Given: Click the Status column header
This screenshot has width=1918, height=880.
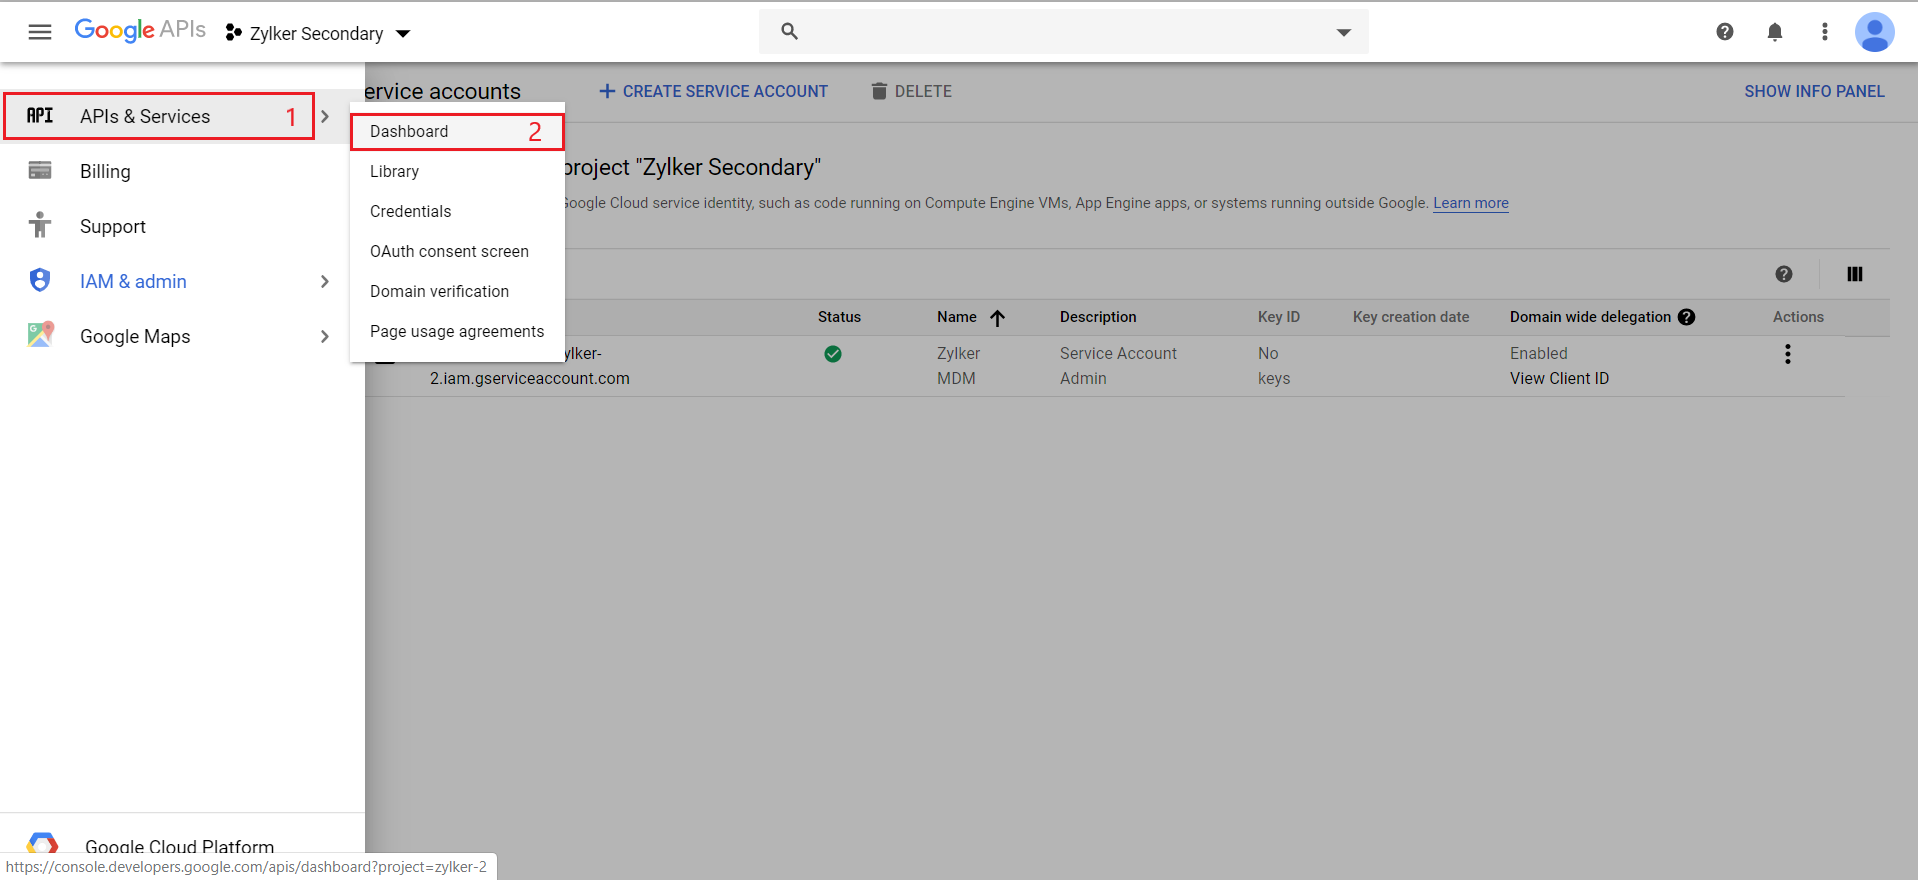Looking at the screenshot, I should click(839, 317).
